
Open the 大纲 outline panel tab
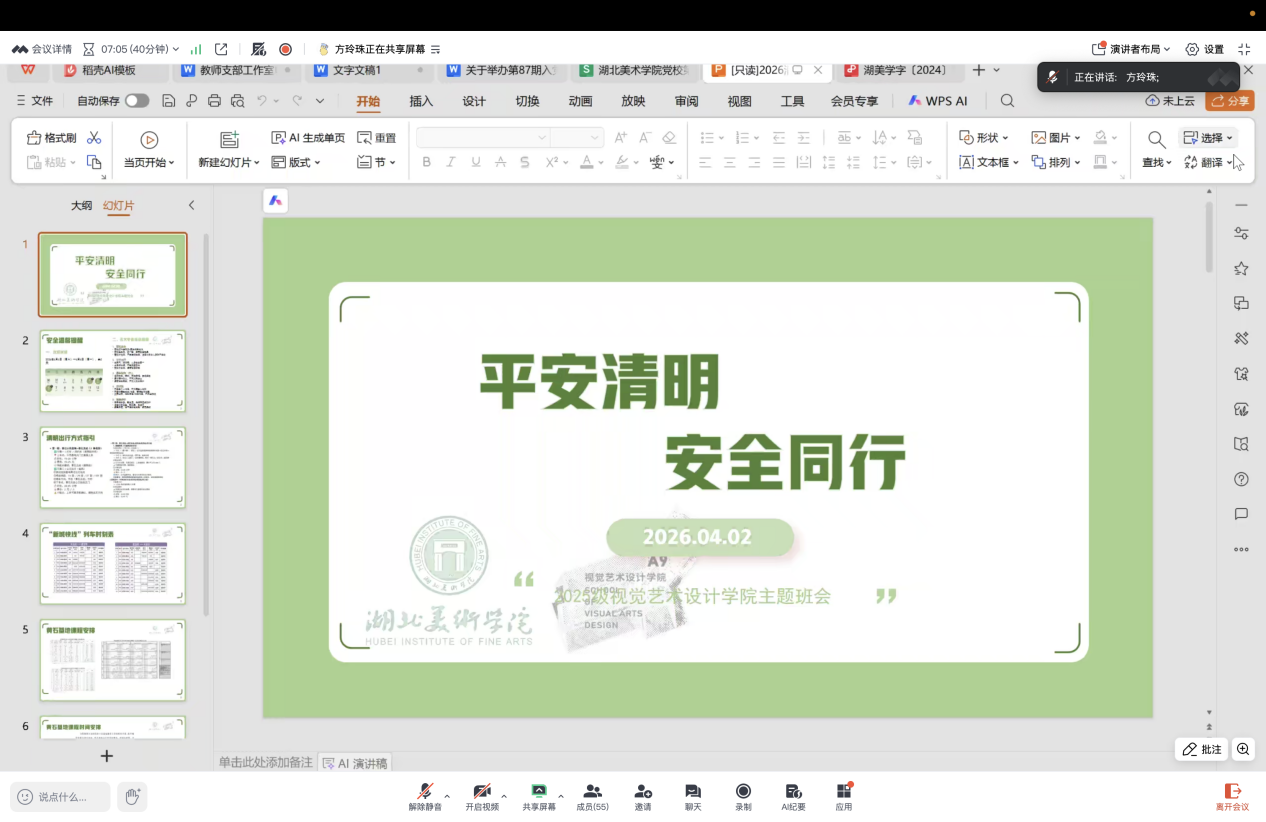81,206
